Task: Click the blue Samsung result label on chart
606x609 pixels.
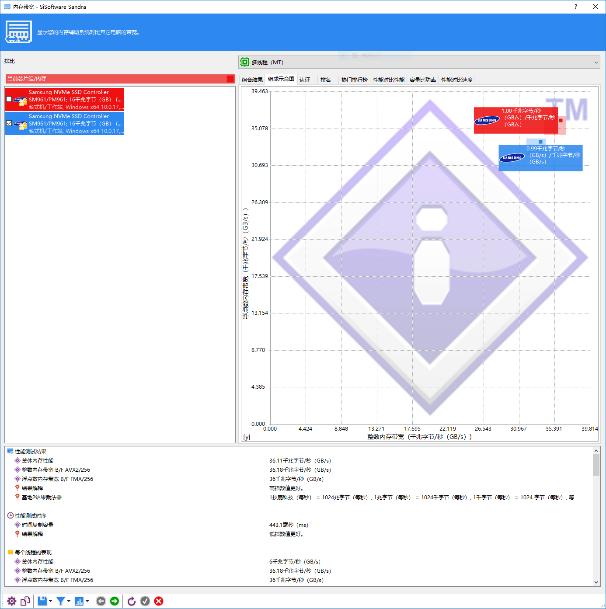Action: [540, 158]
